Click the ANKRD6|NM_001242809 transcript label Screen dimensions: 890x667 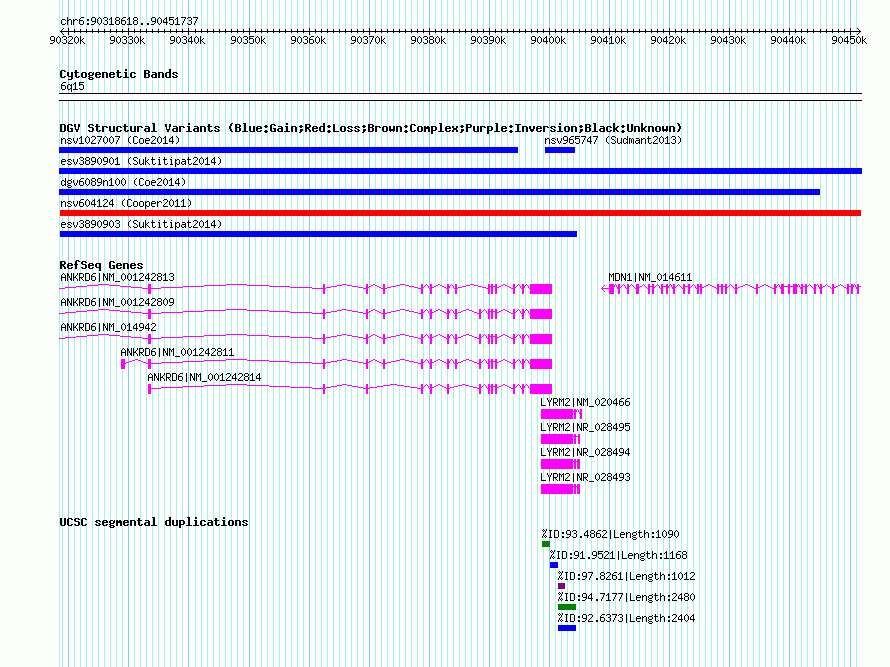point(117,303)
